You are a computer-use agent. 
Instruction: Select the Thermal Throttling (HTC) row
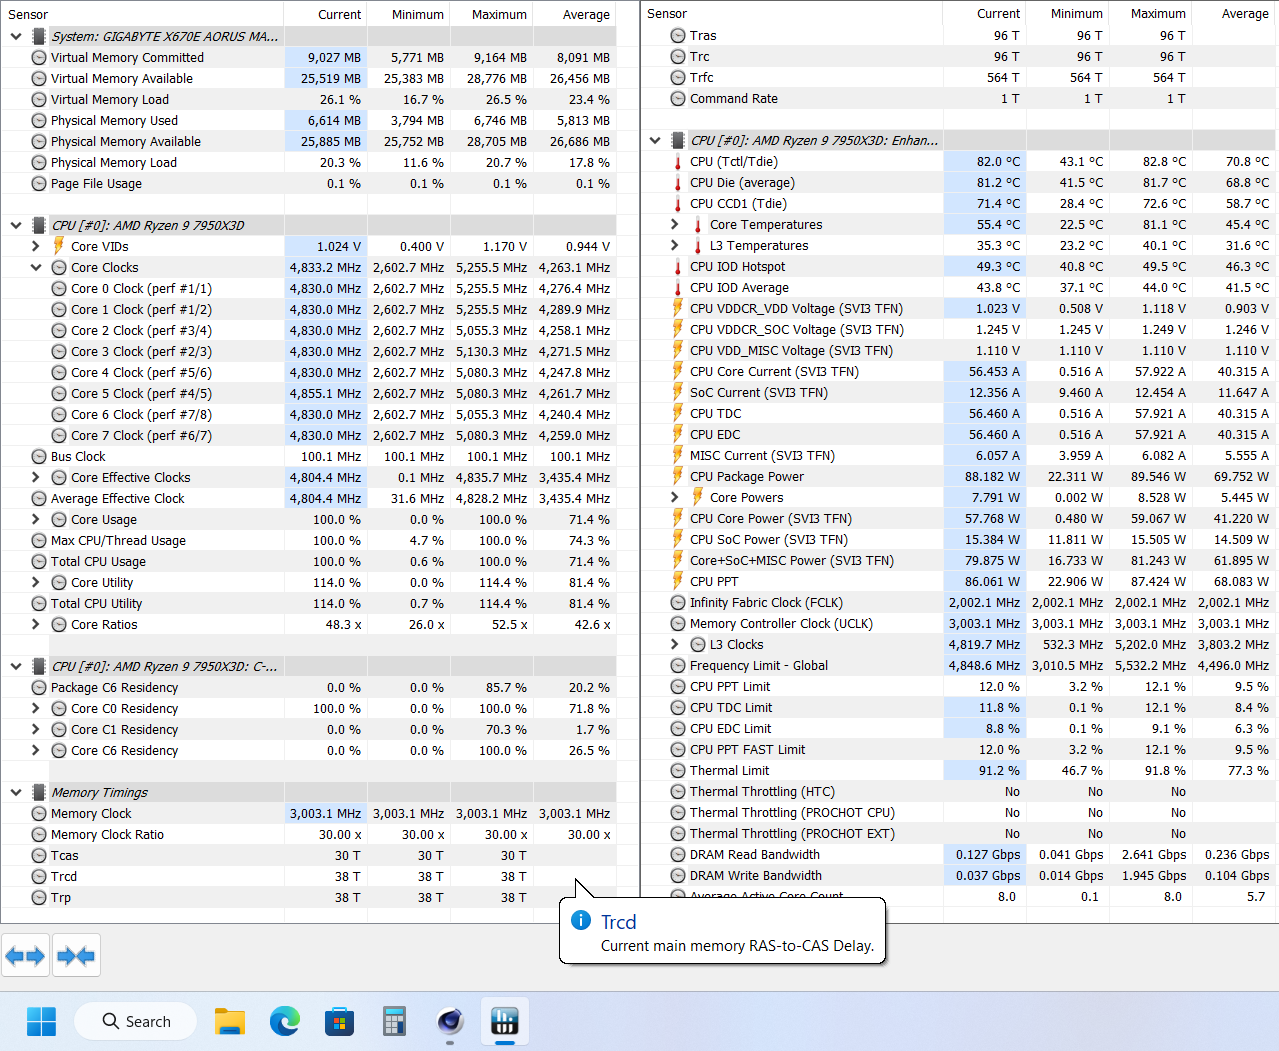(960, 792)
